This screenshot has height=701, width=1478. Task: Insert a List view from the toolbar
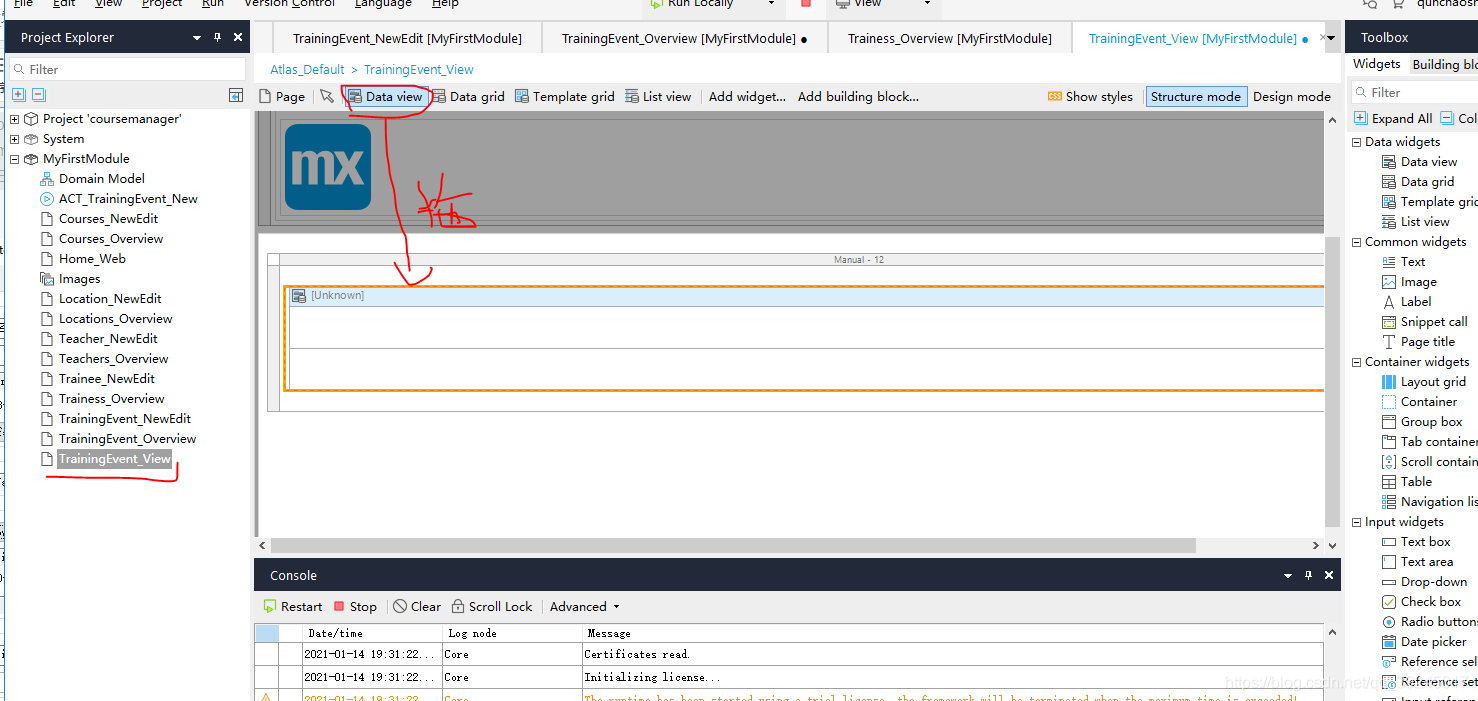click(632, 97)
